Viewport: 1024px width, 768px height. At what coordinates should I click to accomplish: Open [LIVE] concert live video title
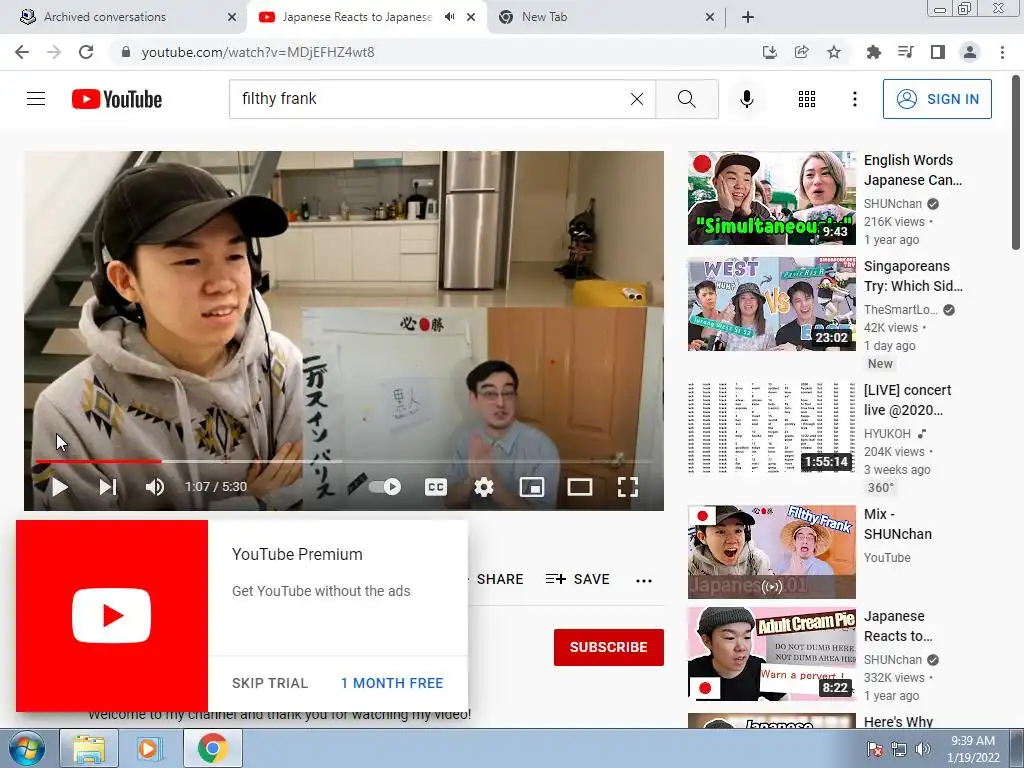[x=907, y=400]
